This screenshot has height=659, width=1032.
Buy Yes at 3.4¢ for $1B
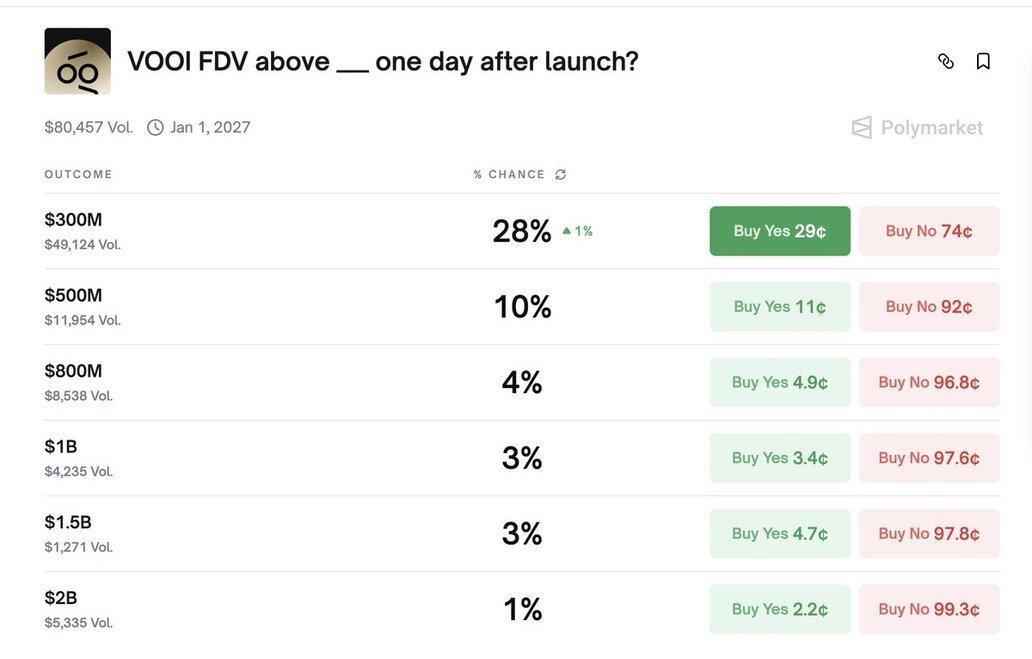pos(780,458)
